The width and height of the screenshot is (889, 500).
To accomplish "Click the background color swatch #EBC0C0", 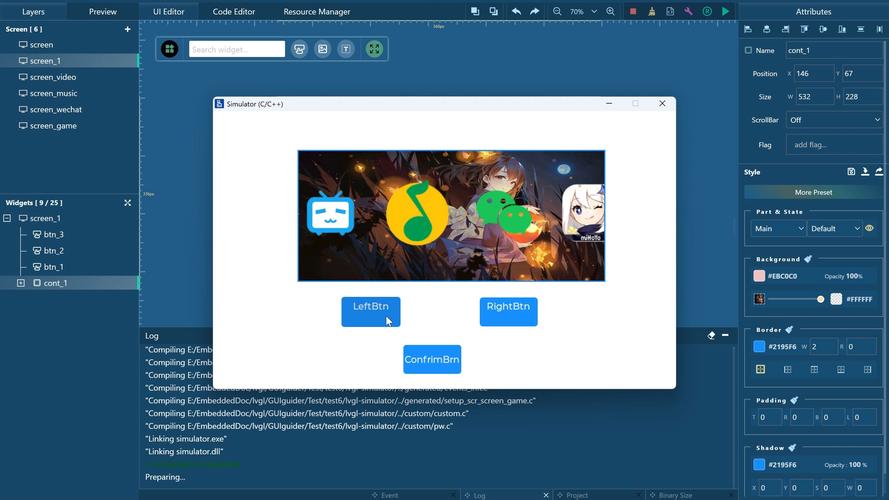I will (x=759, y=276).
